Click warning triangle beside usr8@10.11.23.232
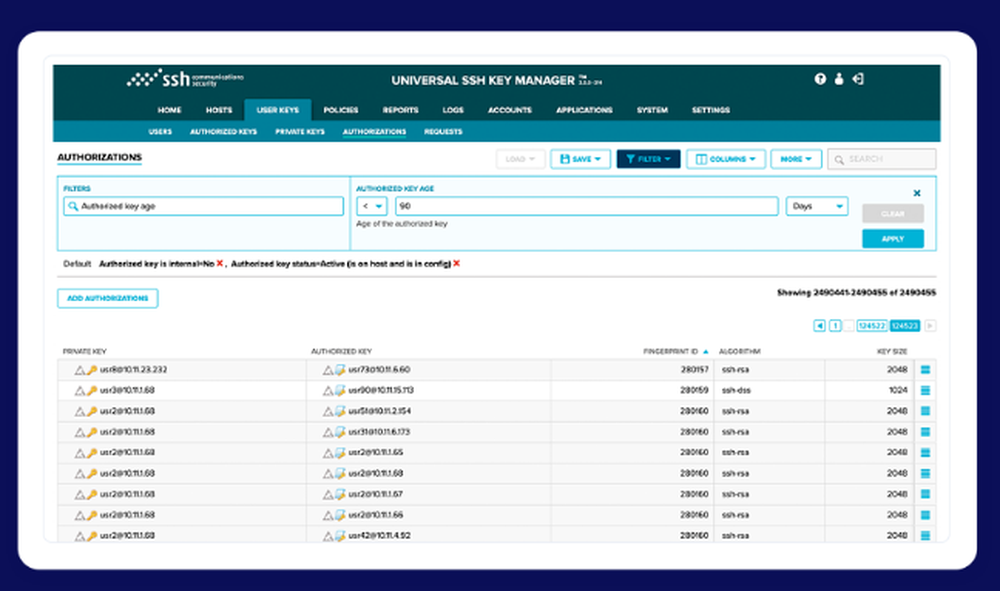Image resolution: width=1000 pixels, height=591 pixels. click(80, 370)
